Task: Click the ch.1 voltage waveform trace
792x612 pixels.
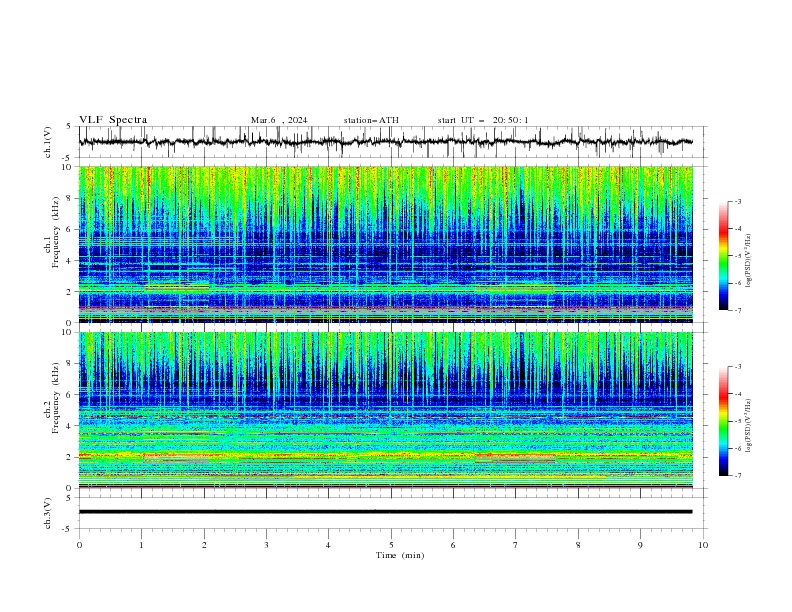Action: [385, 142]
